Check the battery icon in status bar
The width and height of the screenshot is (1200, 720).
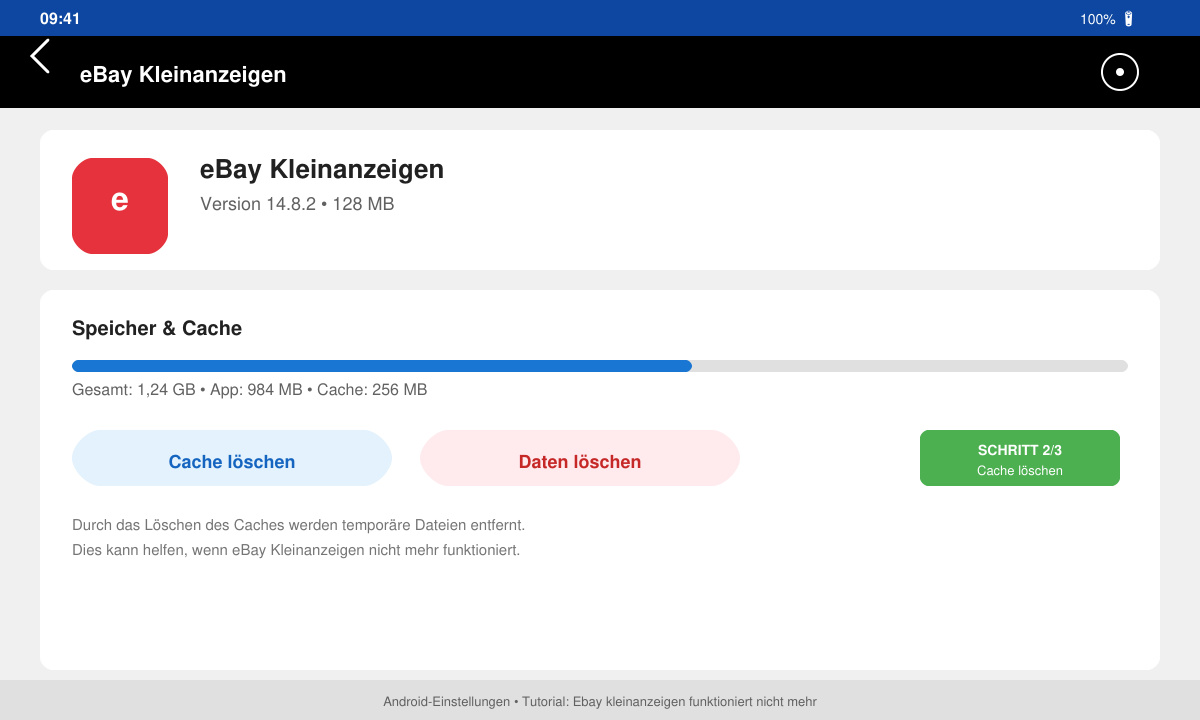(1128, 19)
